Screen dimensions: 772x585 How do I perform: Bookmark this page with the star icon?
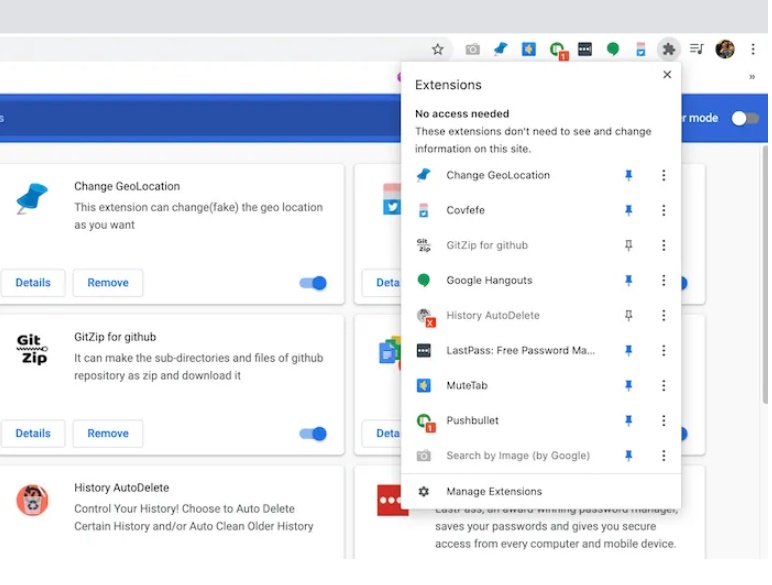click(437, 49)
